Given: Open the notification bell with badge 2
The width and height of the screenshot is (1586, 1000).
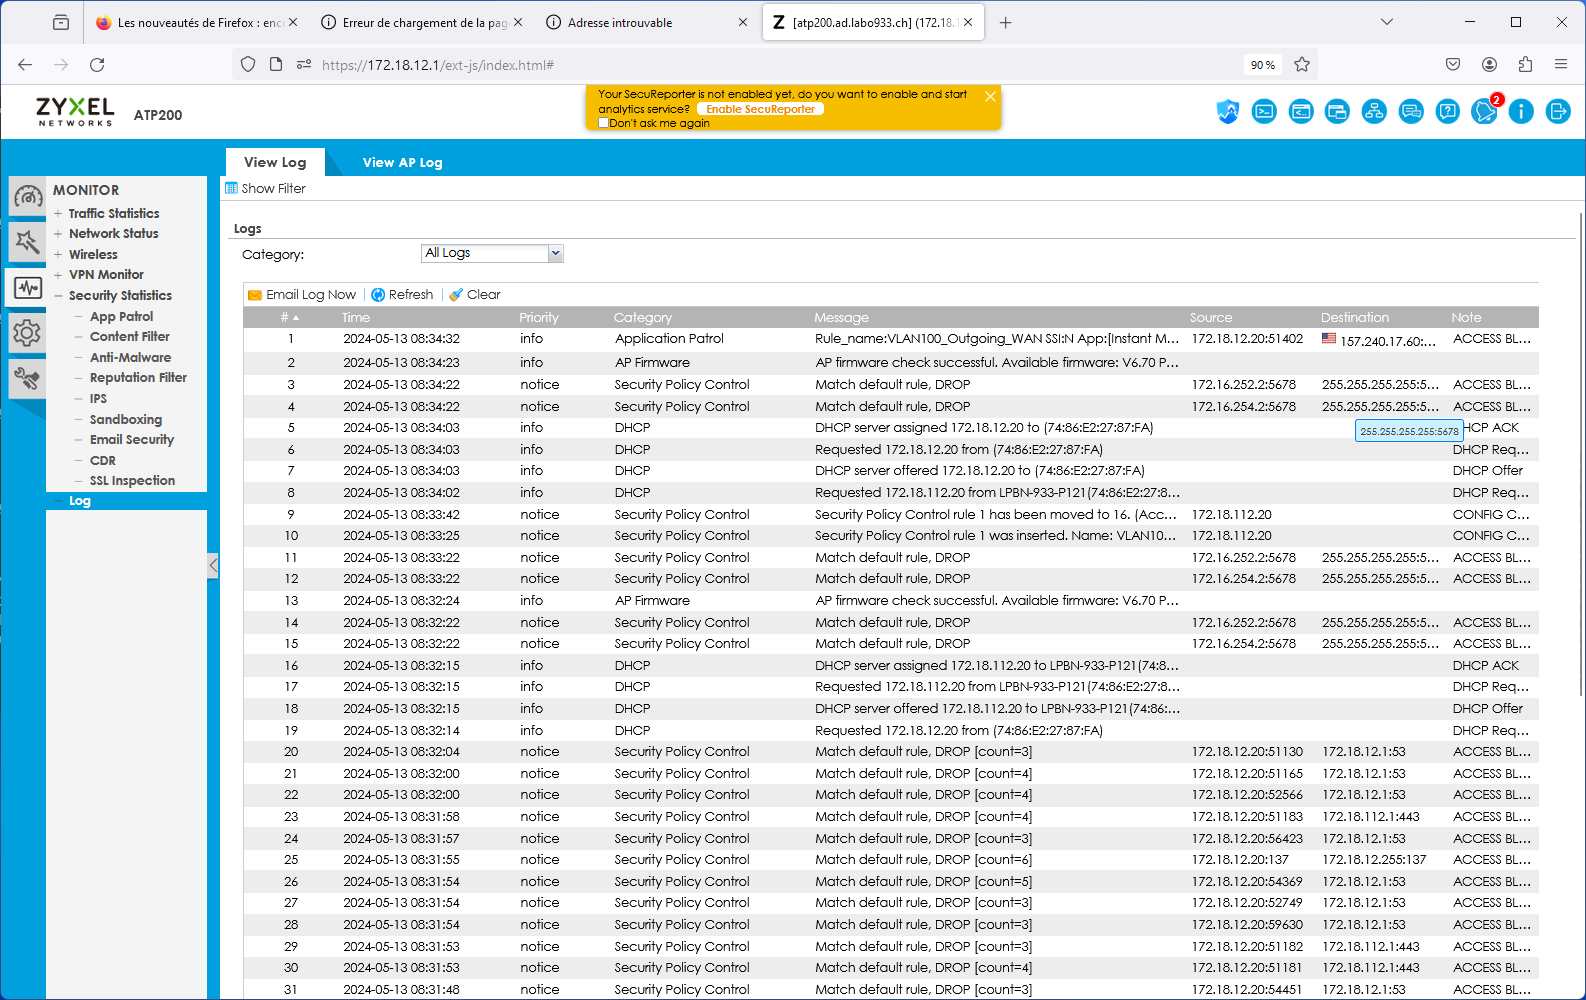Looking at the screenshot, I should tap(1485, 110).
